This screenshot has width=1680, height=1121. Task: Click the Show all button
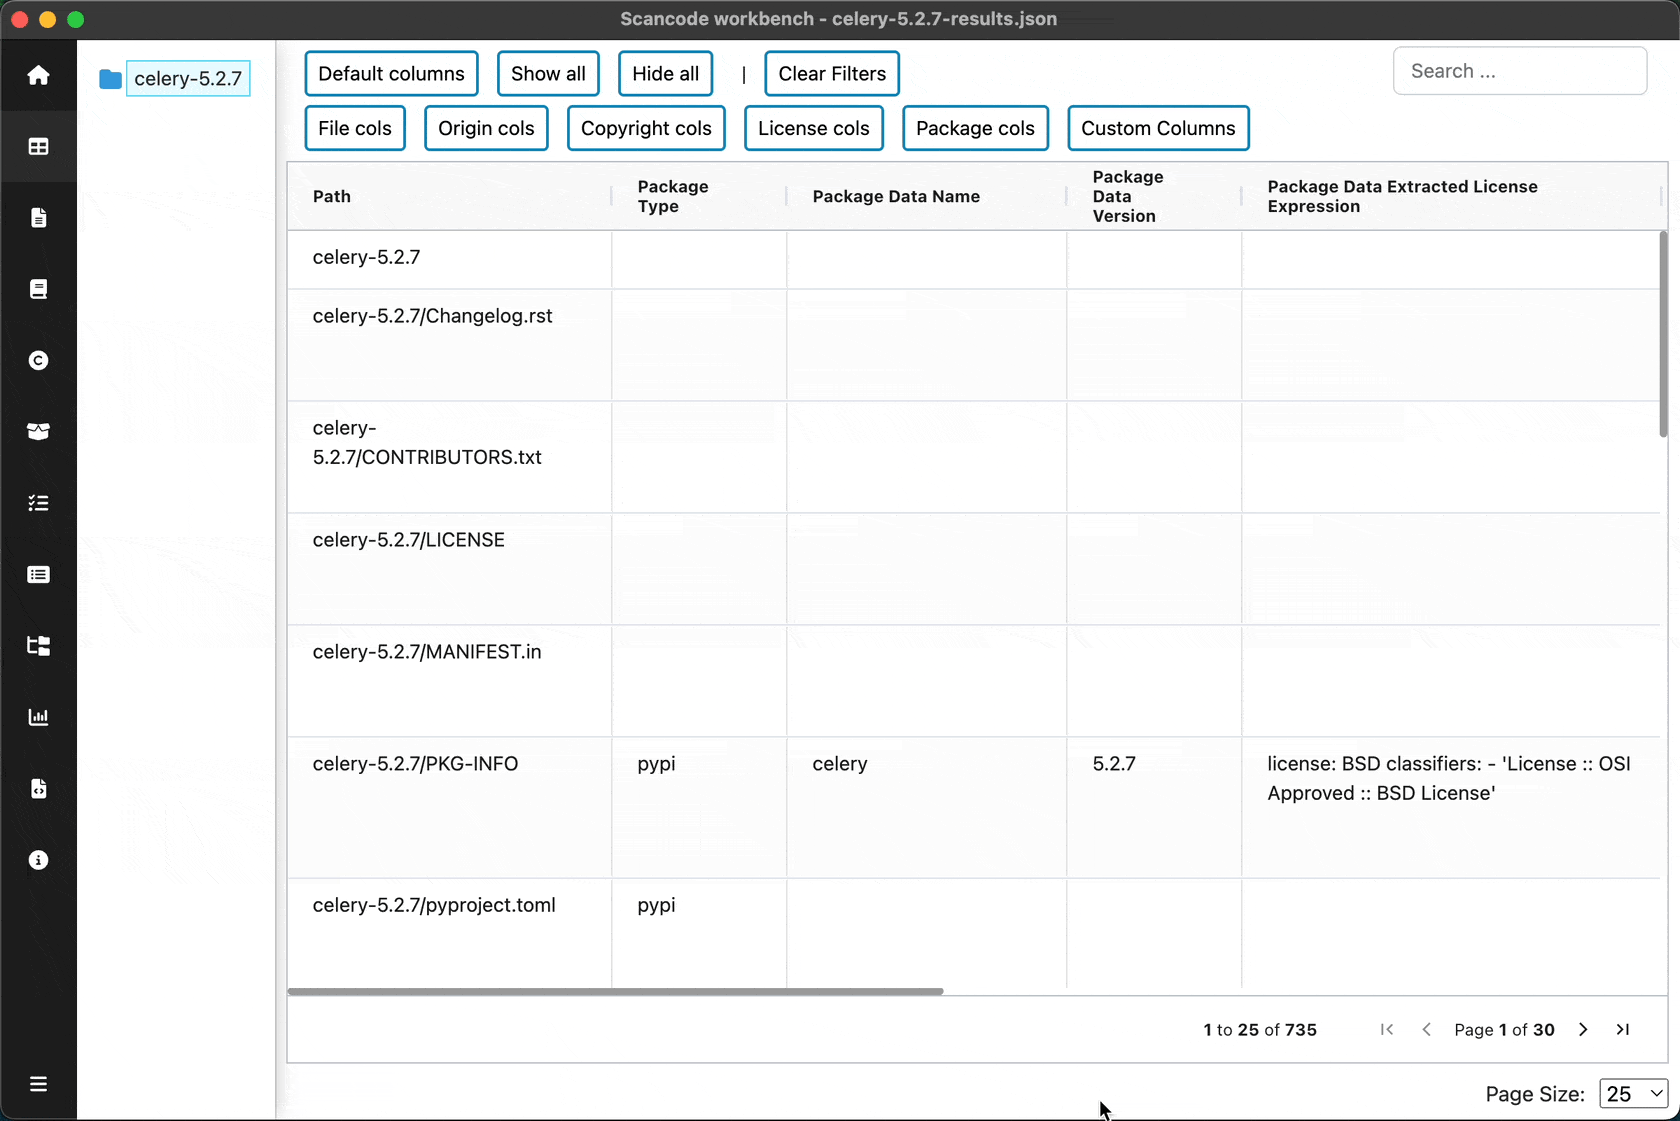pos(548,74)
